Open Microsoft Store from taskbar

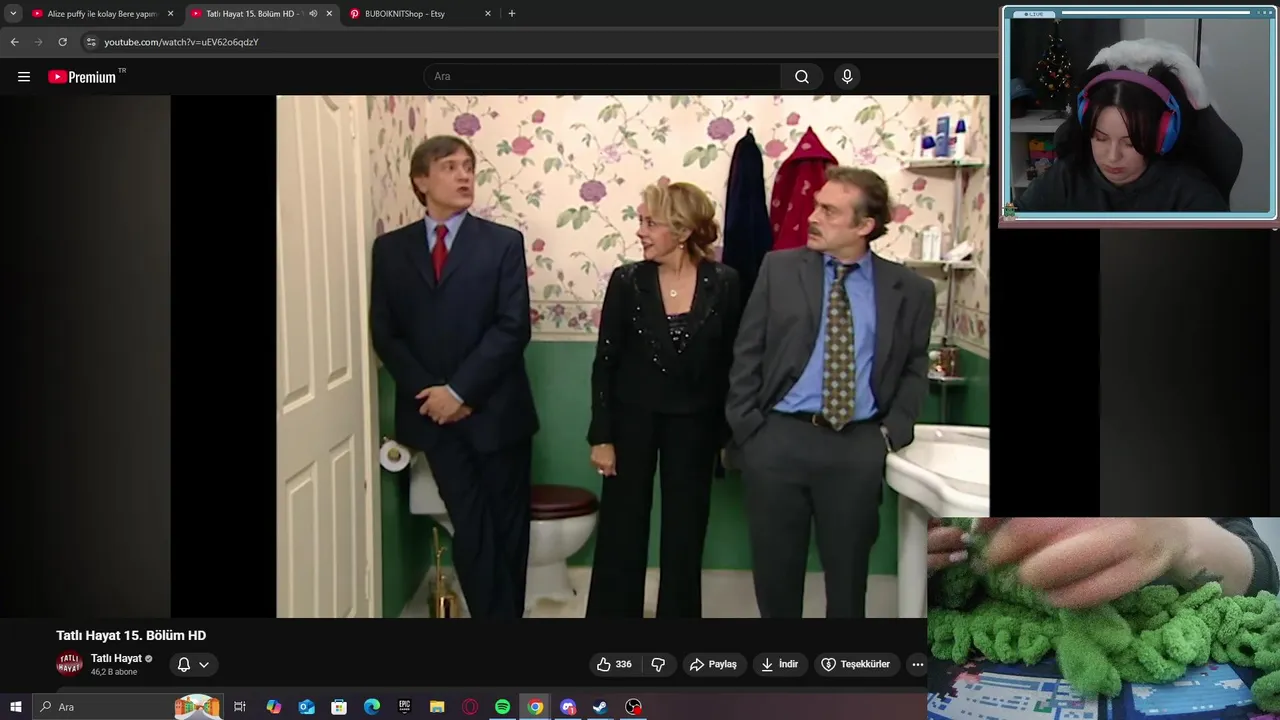[339, 707]
